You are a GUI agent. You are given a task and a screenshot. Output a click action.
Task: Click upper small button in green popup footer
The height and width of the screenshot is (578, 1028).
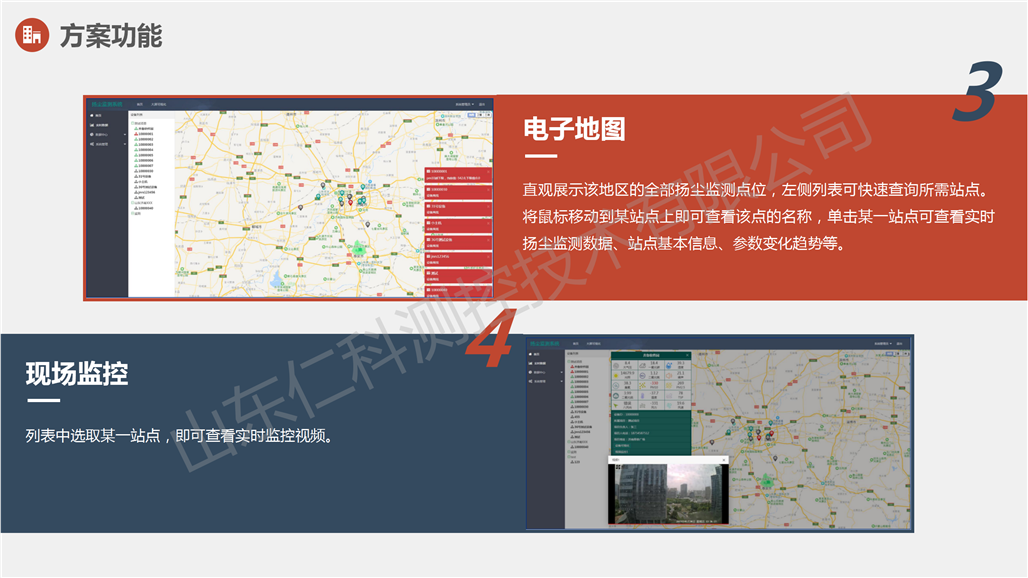tap(622, 446)
